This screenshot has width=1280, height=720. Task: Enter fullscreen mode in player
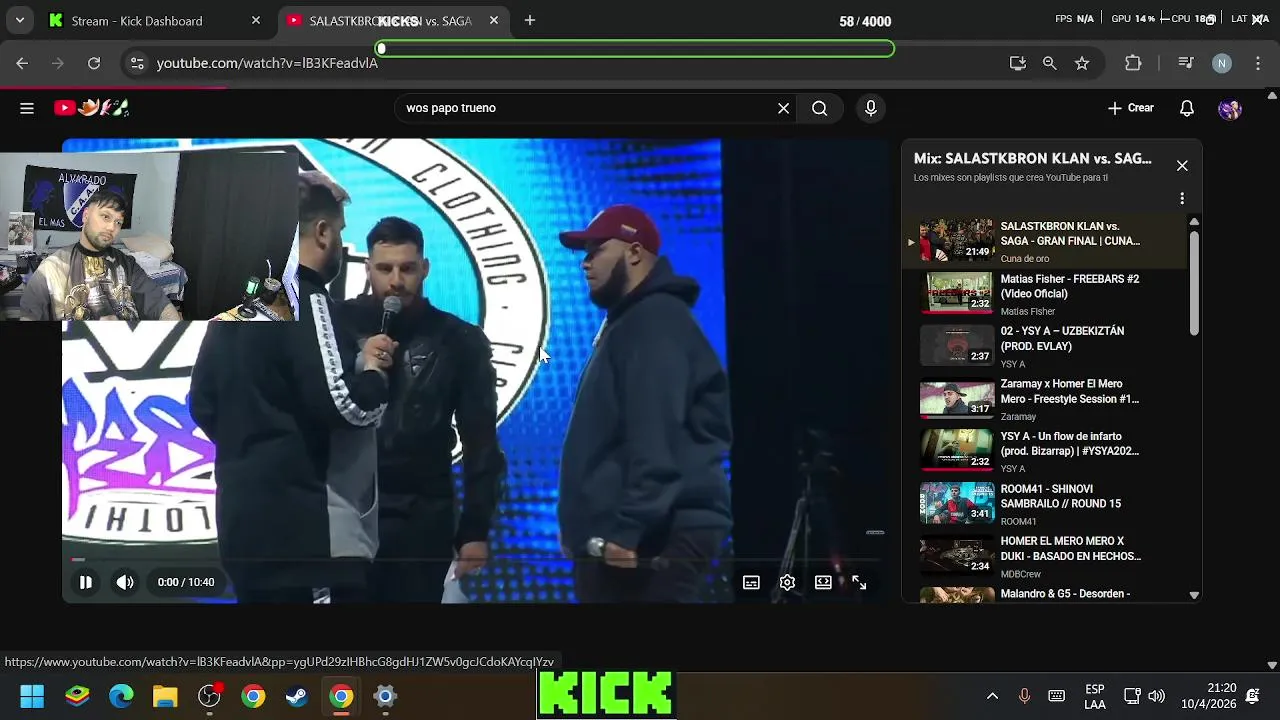[x=859, y=582]
